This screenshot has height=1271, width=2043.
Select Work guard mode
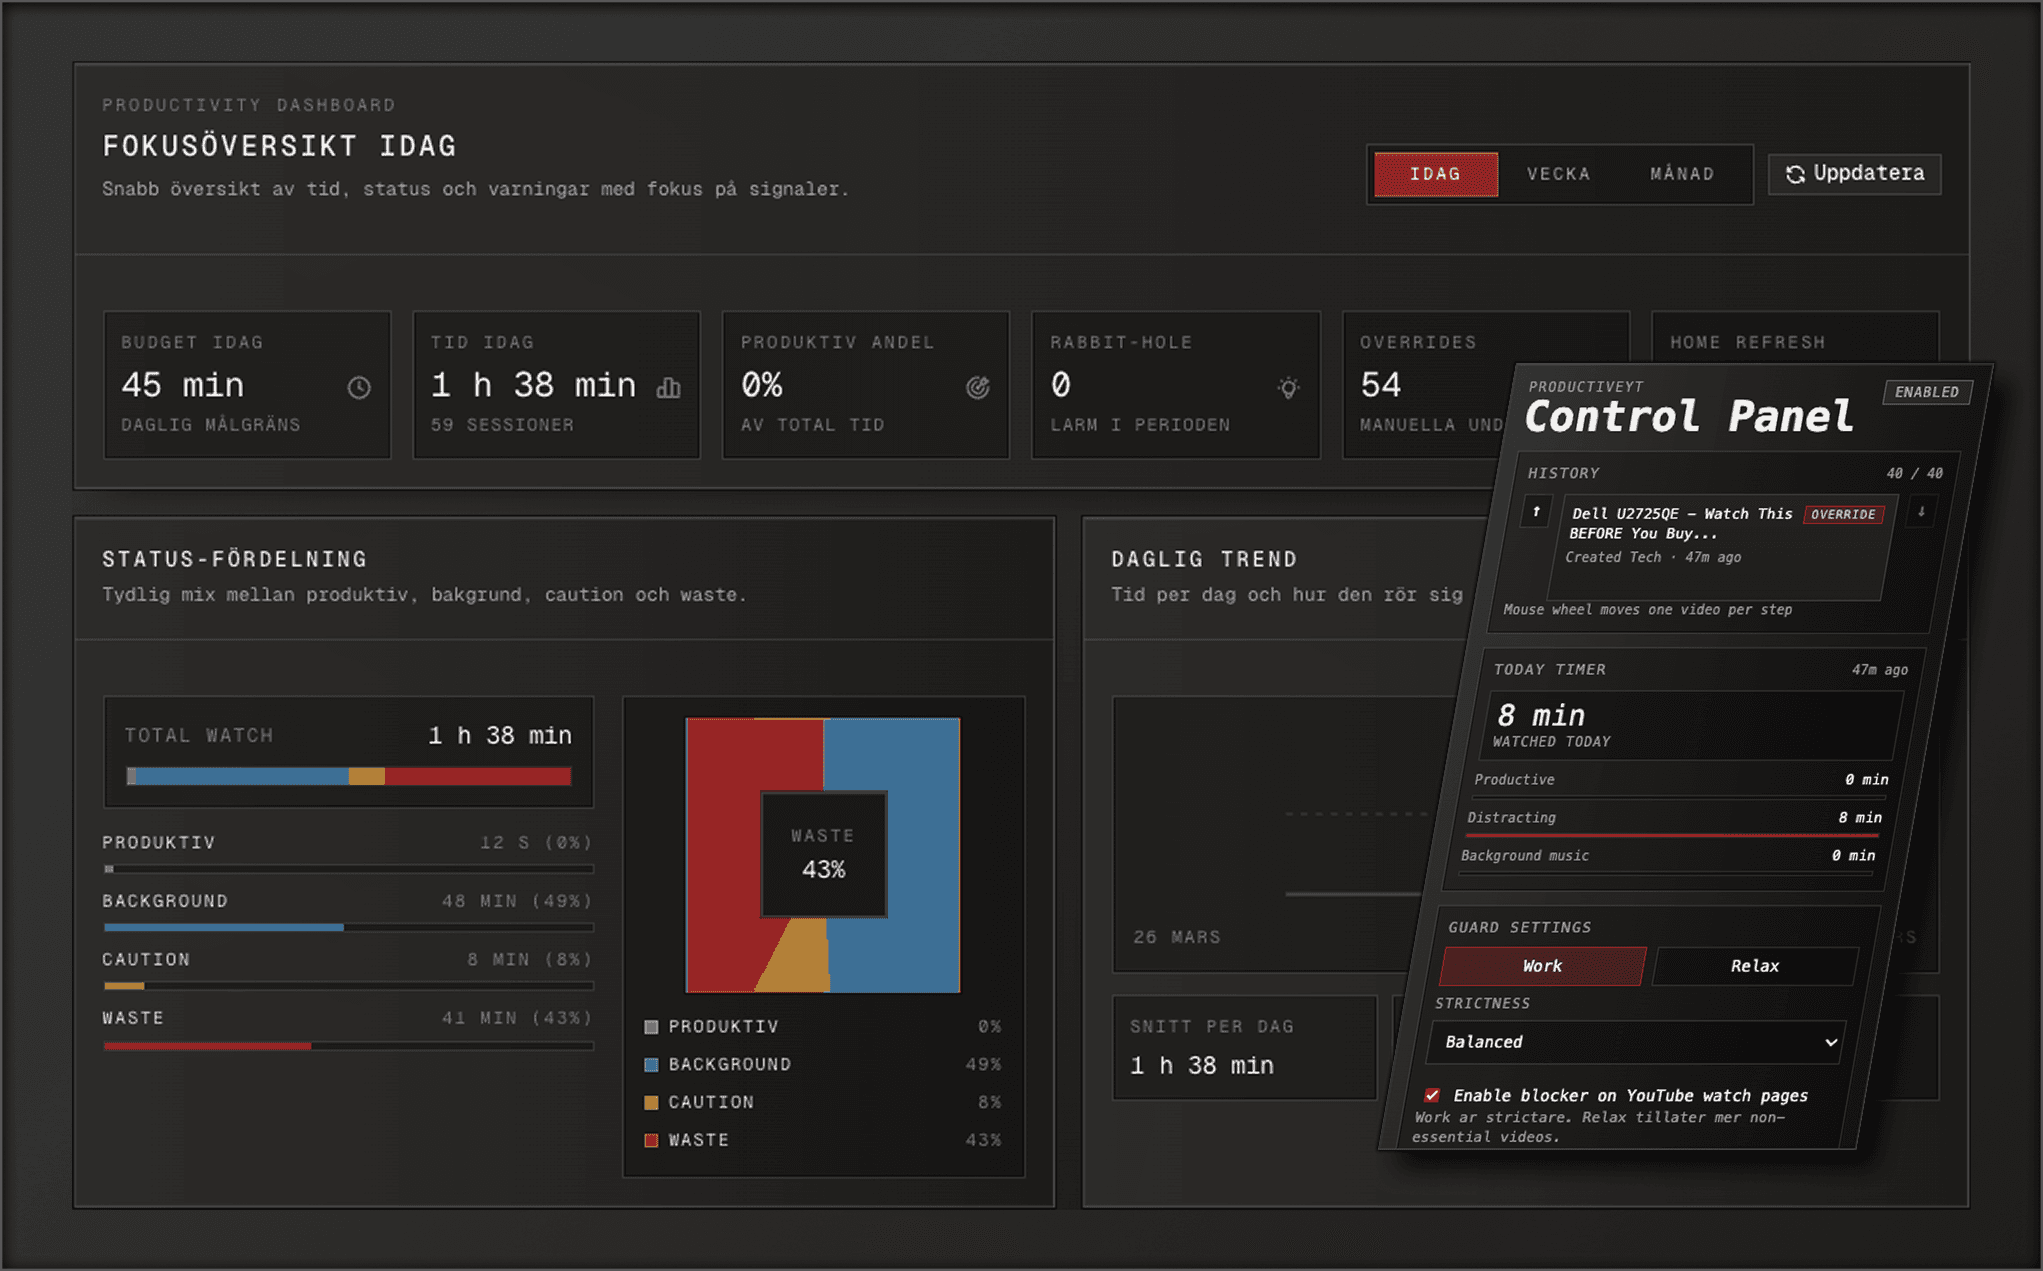(x=1542, y=966)
